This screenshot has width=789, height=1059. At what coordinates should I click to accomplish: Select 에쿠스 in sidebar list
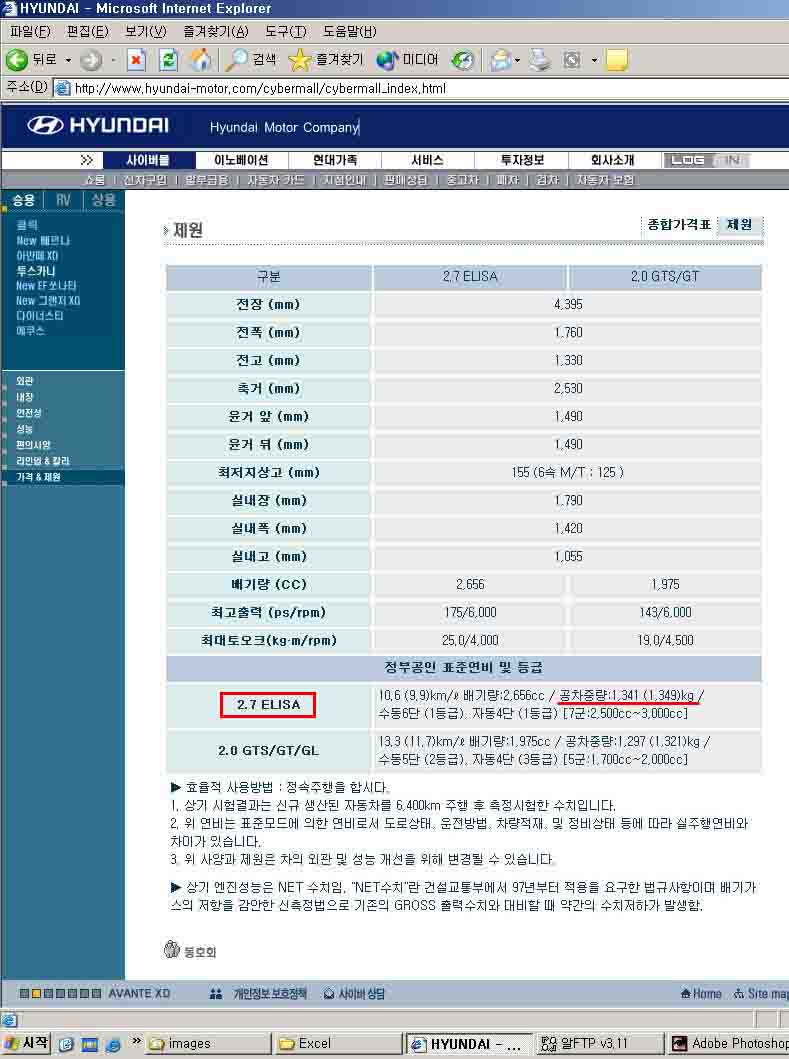[30, 330]
